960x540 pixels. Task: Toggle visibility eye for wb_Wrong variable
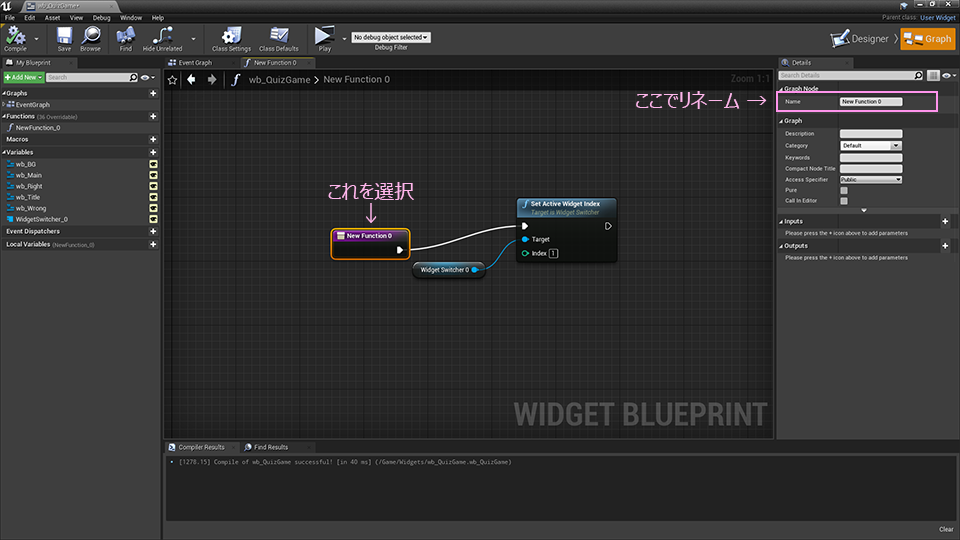pyautogui.click(x=153, y=208)
